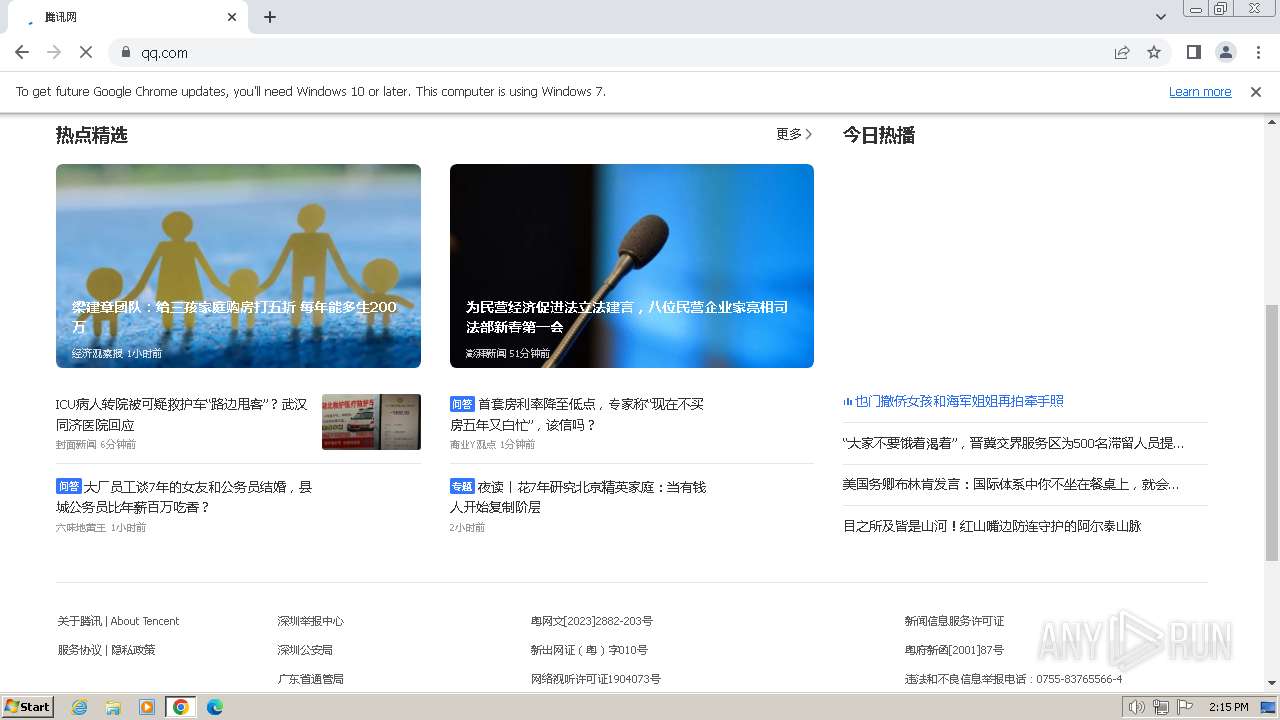Click the 专题 tag beside 夜读

pos(462,487)
